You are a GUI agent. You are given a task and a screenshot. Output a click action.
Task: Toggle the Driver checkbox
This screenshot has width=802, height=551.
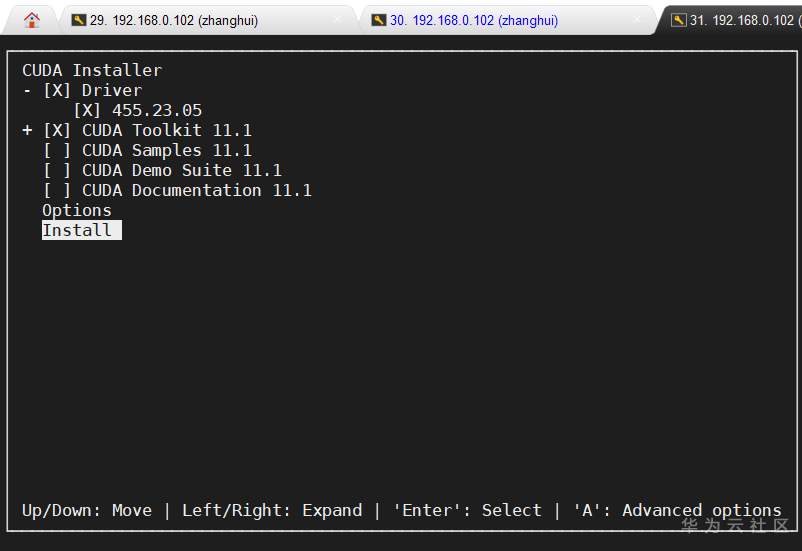coord(57,91)
